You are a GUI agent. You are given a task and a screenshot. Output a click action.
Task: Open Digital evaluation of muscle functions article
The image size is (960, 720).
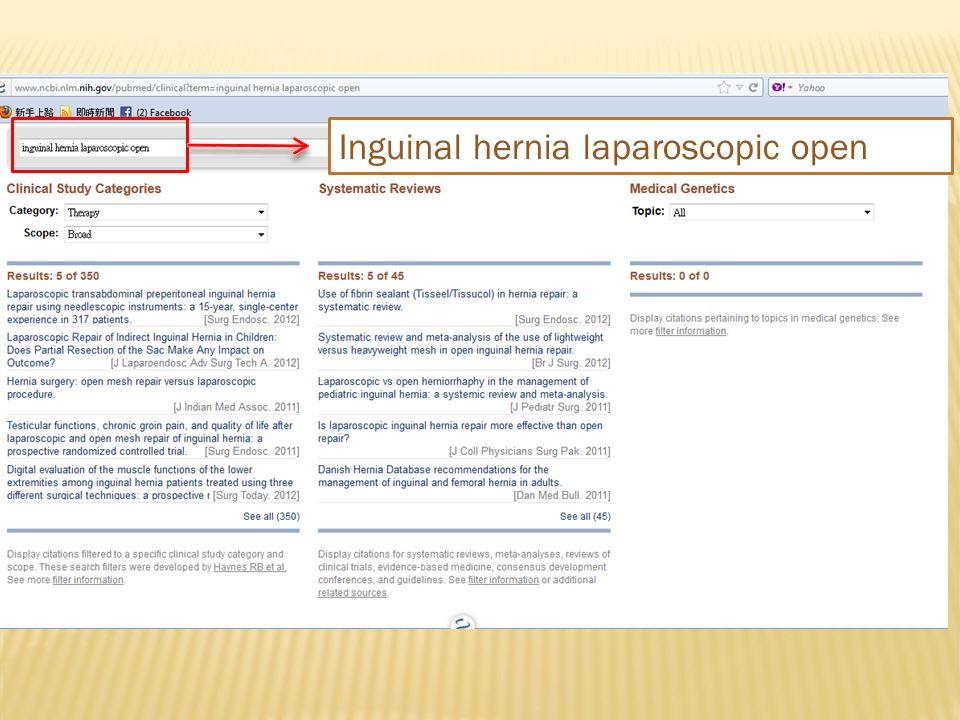pyautogui.click(x=149, y=482)
